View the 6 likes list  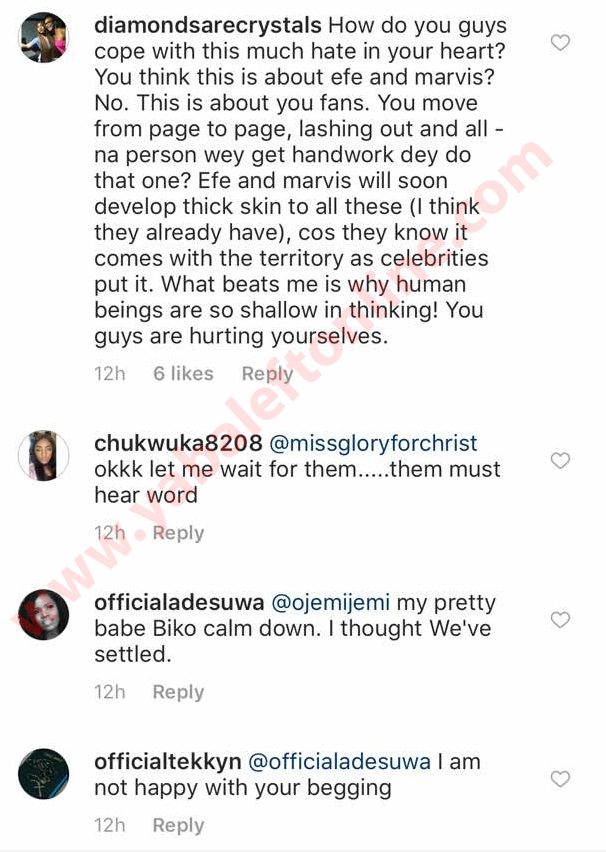tap(183, 374)
